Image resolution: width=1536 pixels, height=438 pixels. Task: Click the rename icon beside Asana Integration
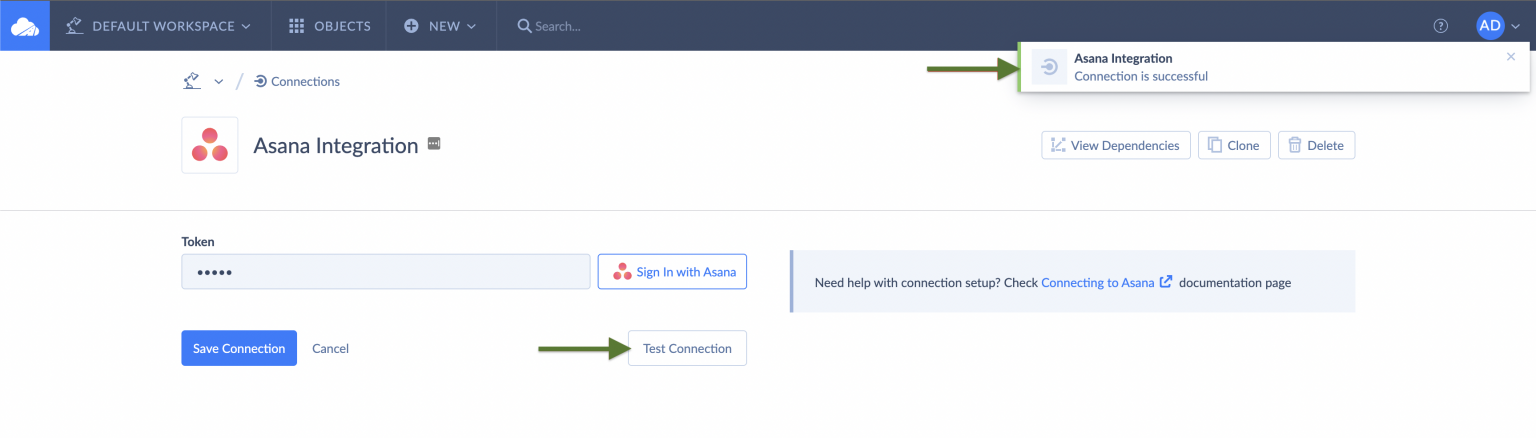tap(434, 144)
